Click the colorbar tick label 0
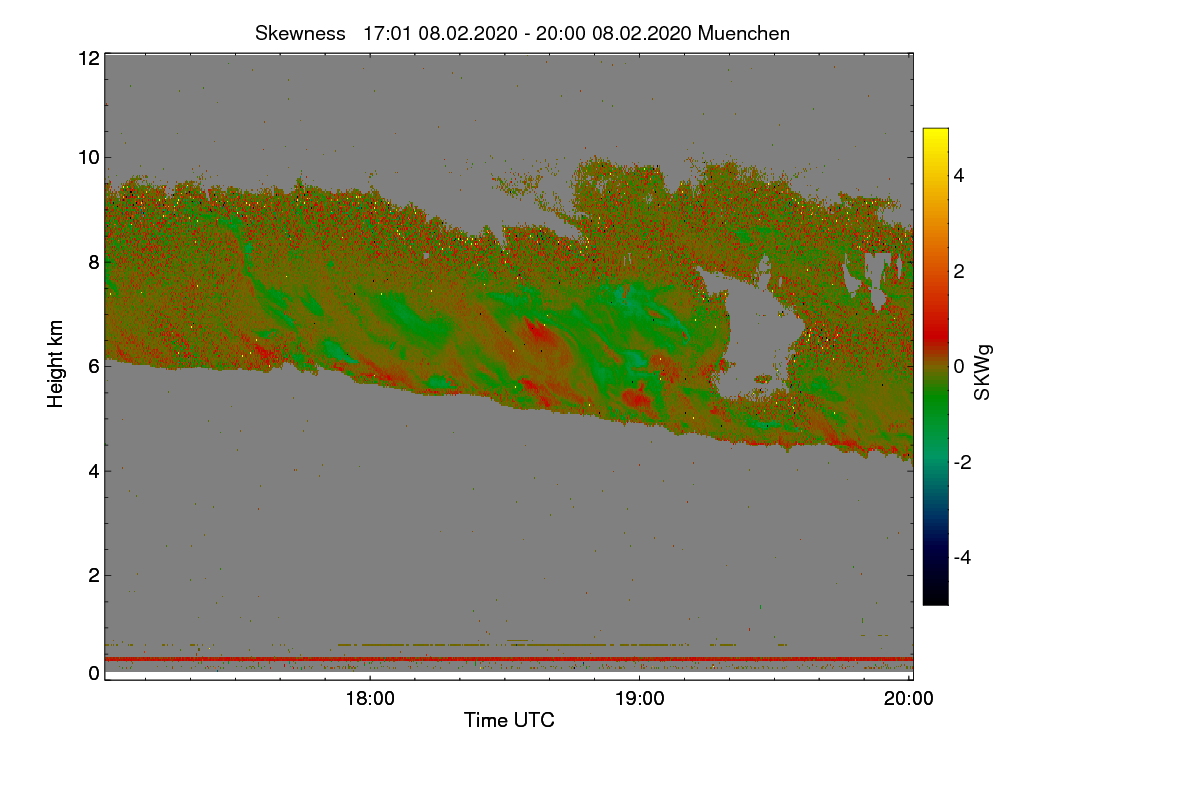Viewport: 1200px width, 800px height. [x=960, y=366]
